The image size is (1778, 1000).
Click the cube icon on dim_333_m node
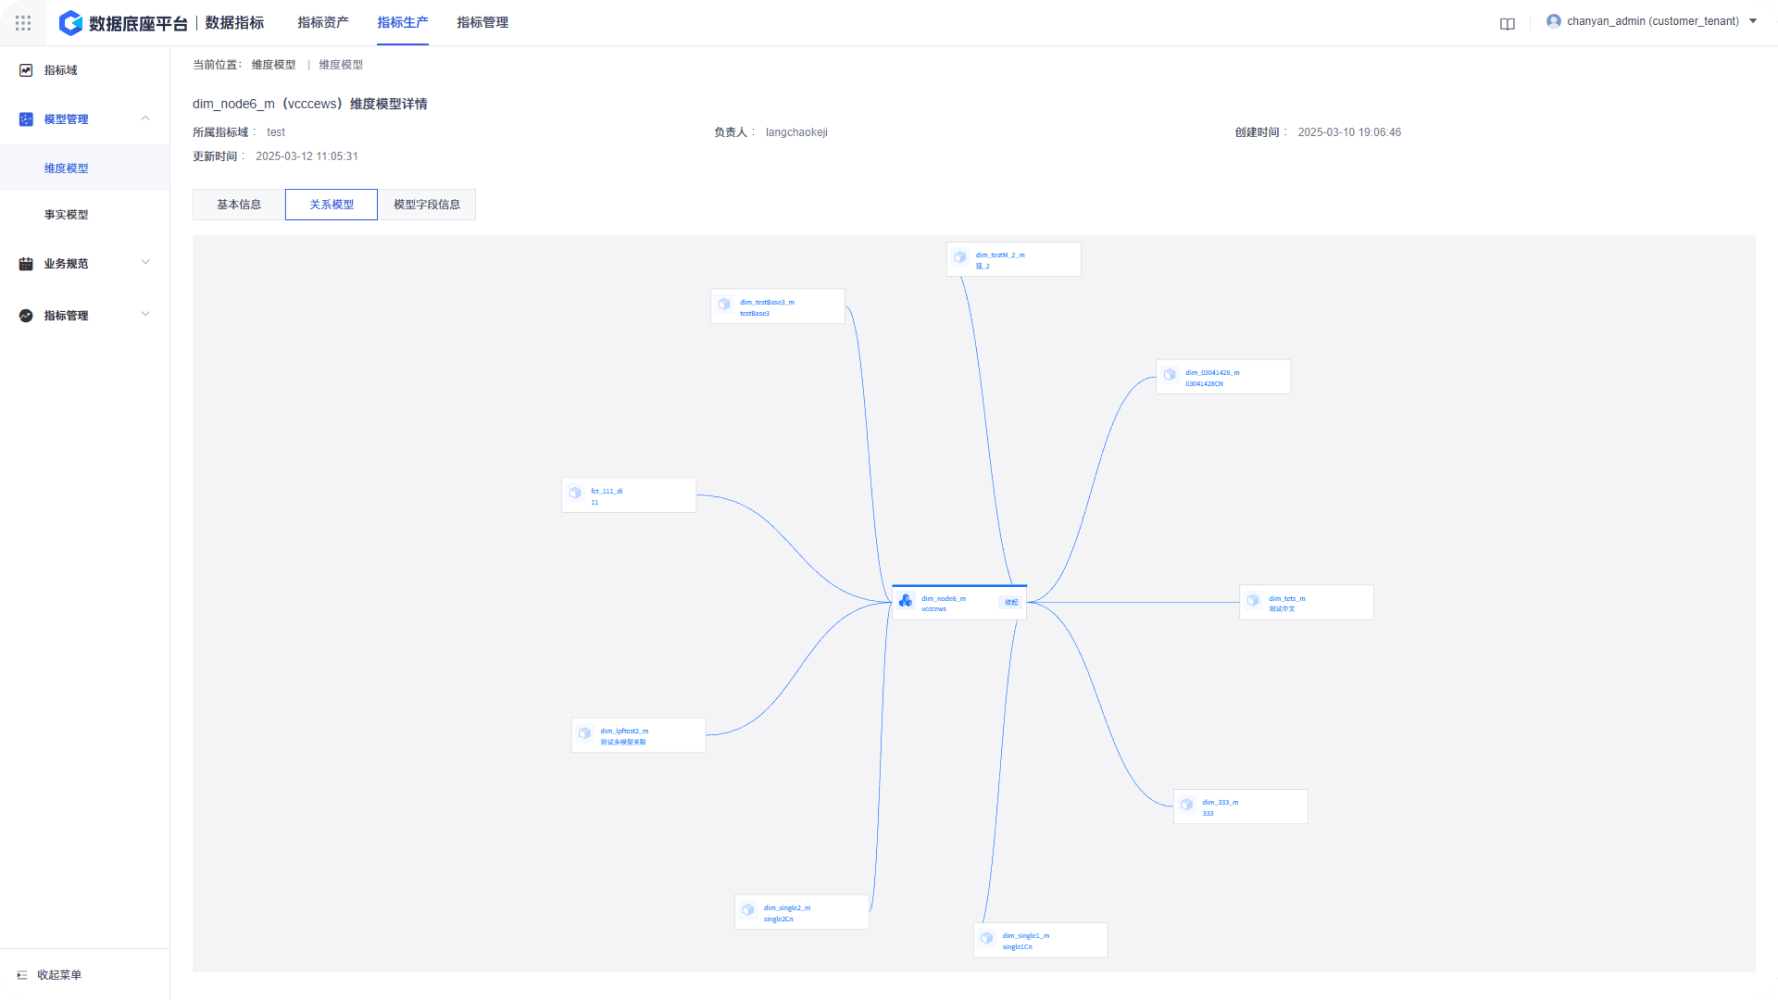click(1187, 805)
